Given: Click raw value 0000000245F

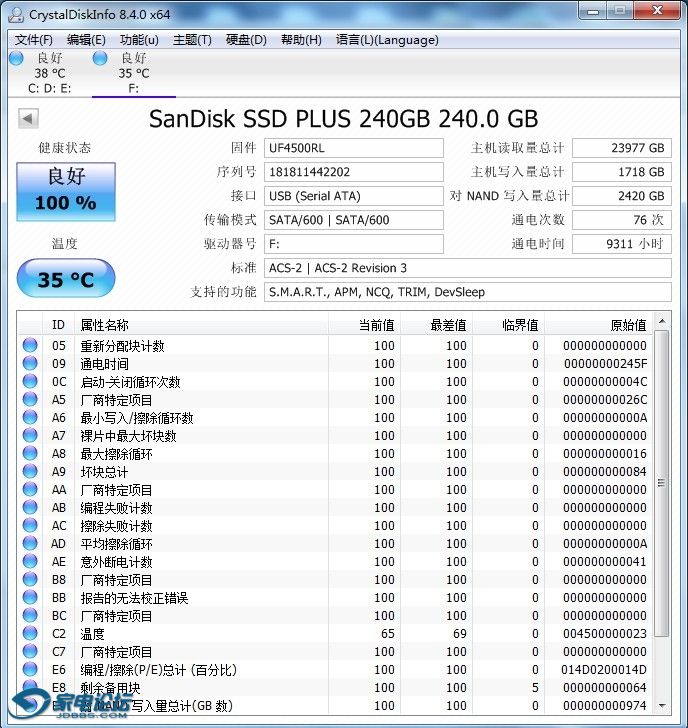Looking at the screenshot, I should [605, 364].
